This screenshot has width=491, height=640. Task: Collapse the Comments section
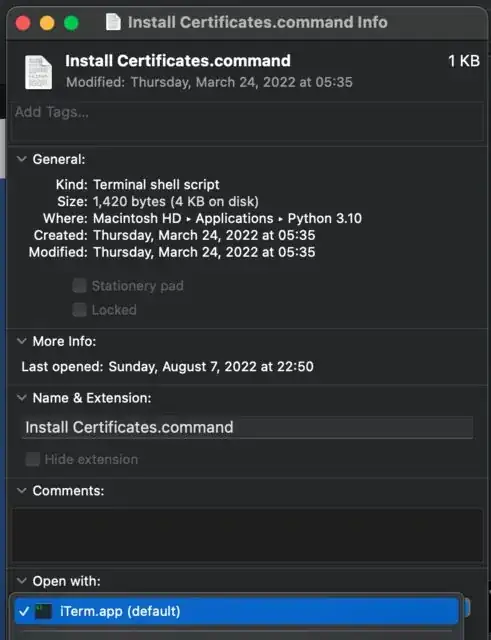click(x=22, y=490)
